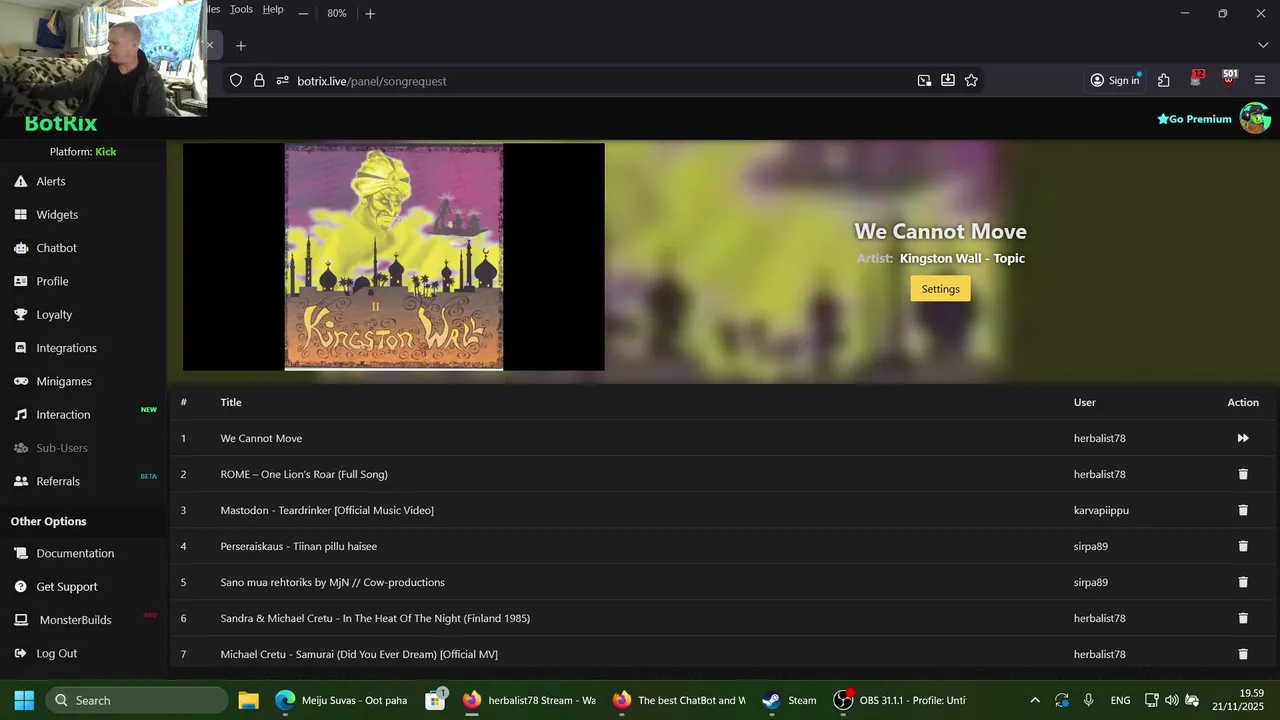Open a new browser tab
Viewport: 1280px width, 720px height.
[240, 46]
